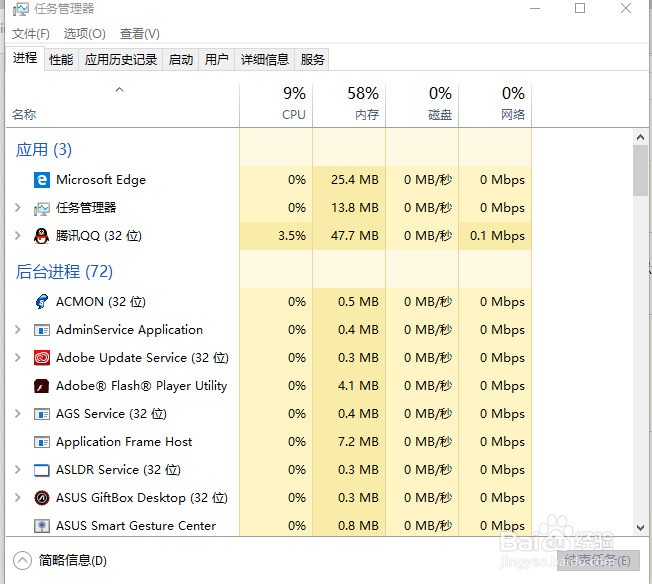Open the 文件(F) menu

(x=30, y=34)
